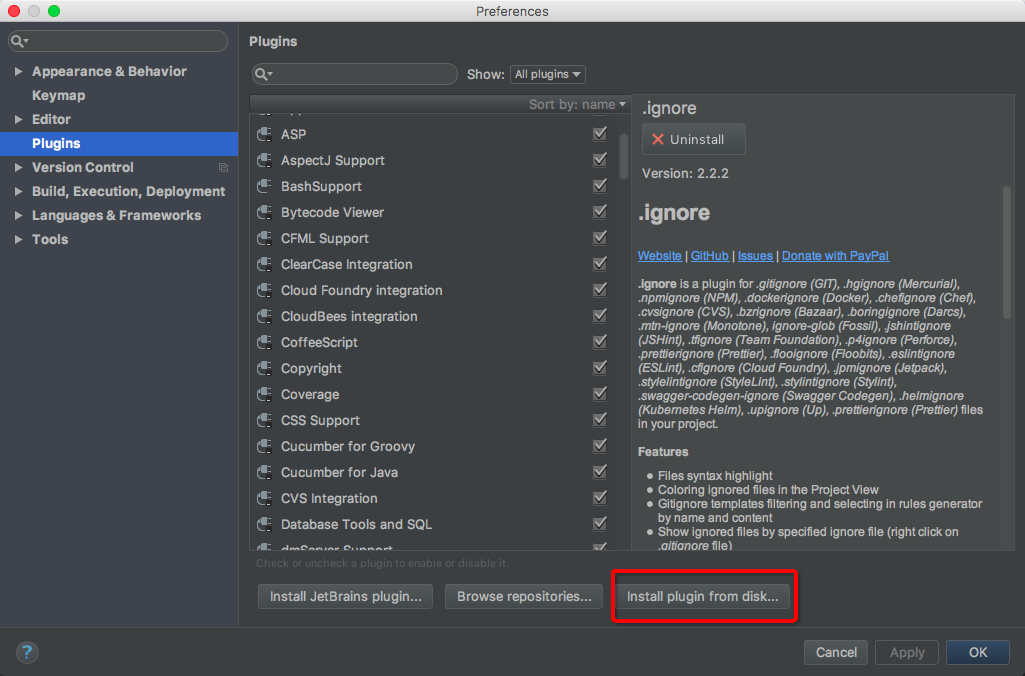
Task: Disable the ASP plugin checkbox
Action: click(x=599, y=133)
